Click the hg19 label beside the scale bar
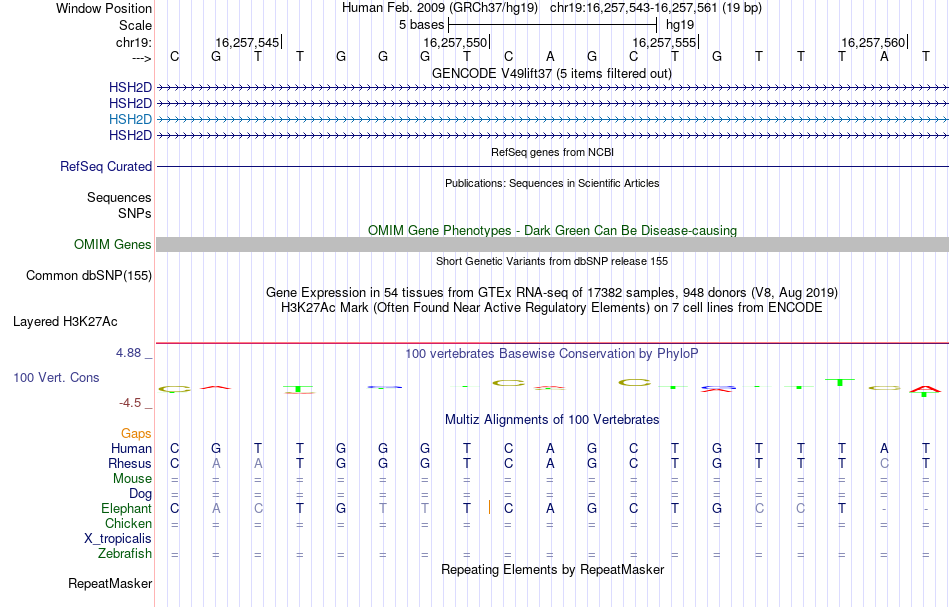The height and width of the screenshot is (607, 950). tap(680, 25)
